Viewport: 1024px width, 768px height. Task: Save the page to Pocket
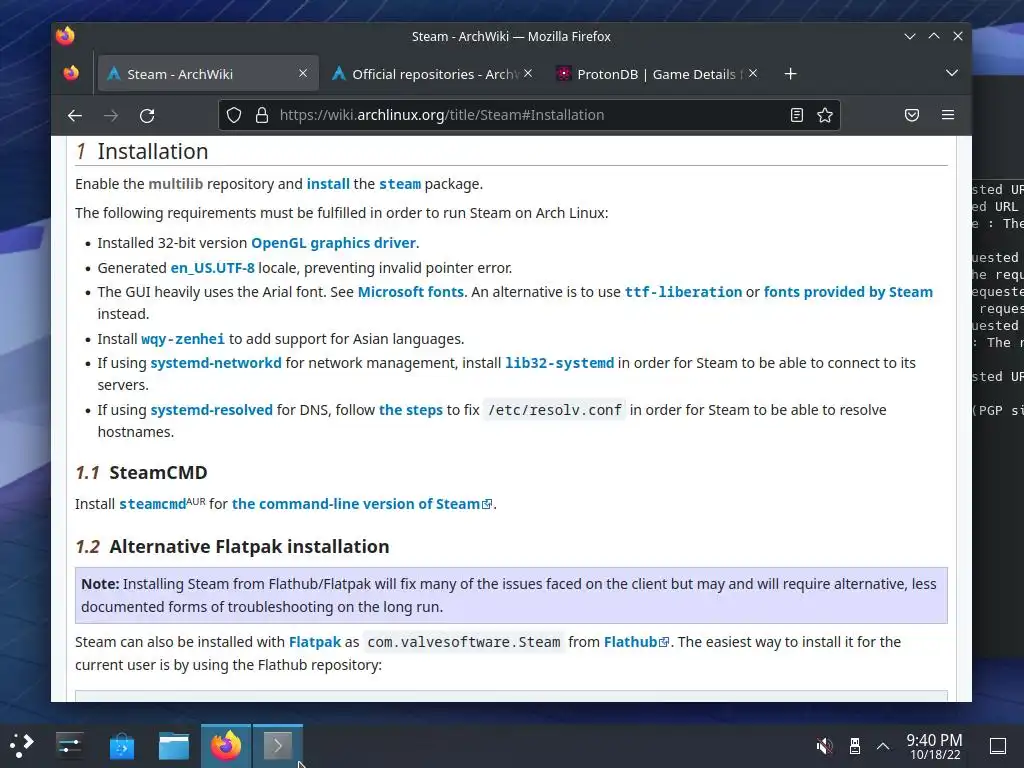(x=912, y=116)
